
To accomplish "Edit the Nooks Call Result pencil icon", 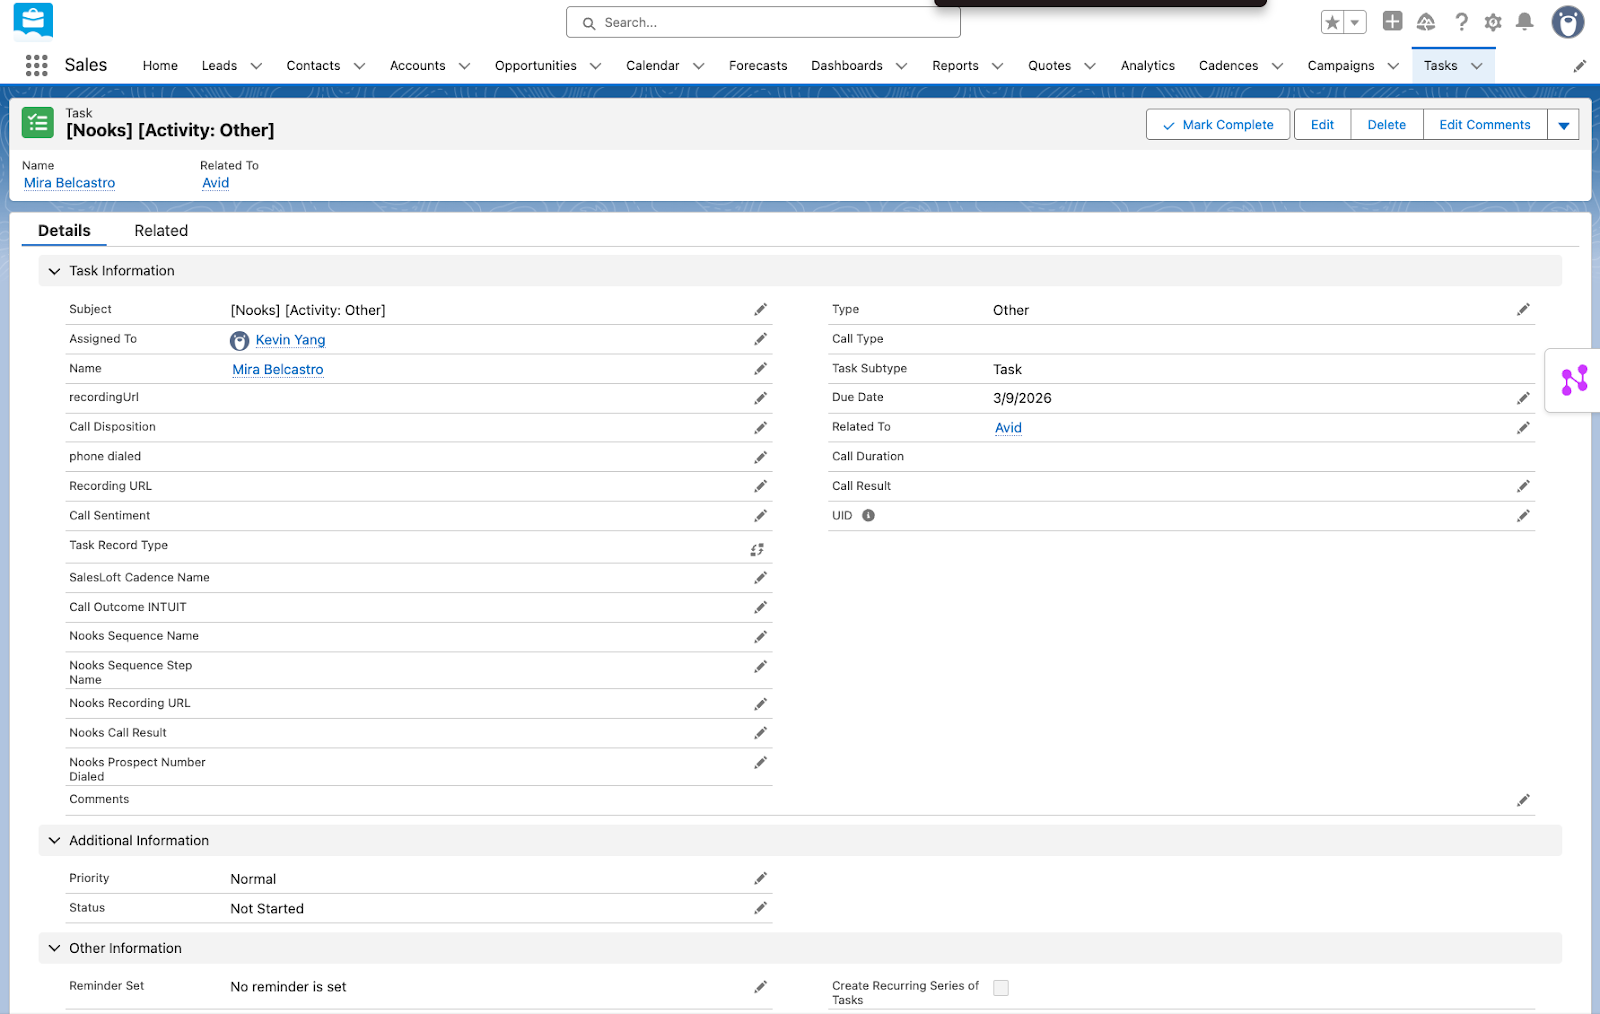I will pos(760,733).
